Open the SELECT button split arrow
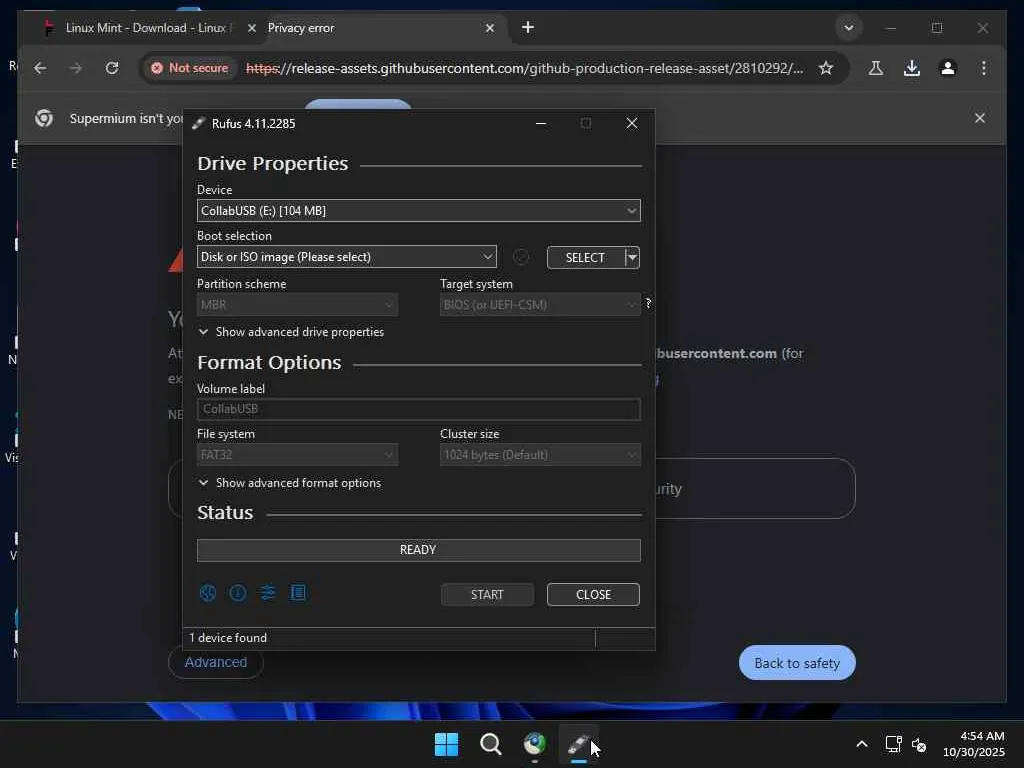Image resolution: width=1024 pixels, height=768 pixels. (632, 257)
